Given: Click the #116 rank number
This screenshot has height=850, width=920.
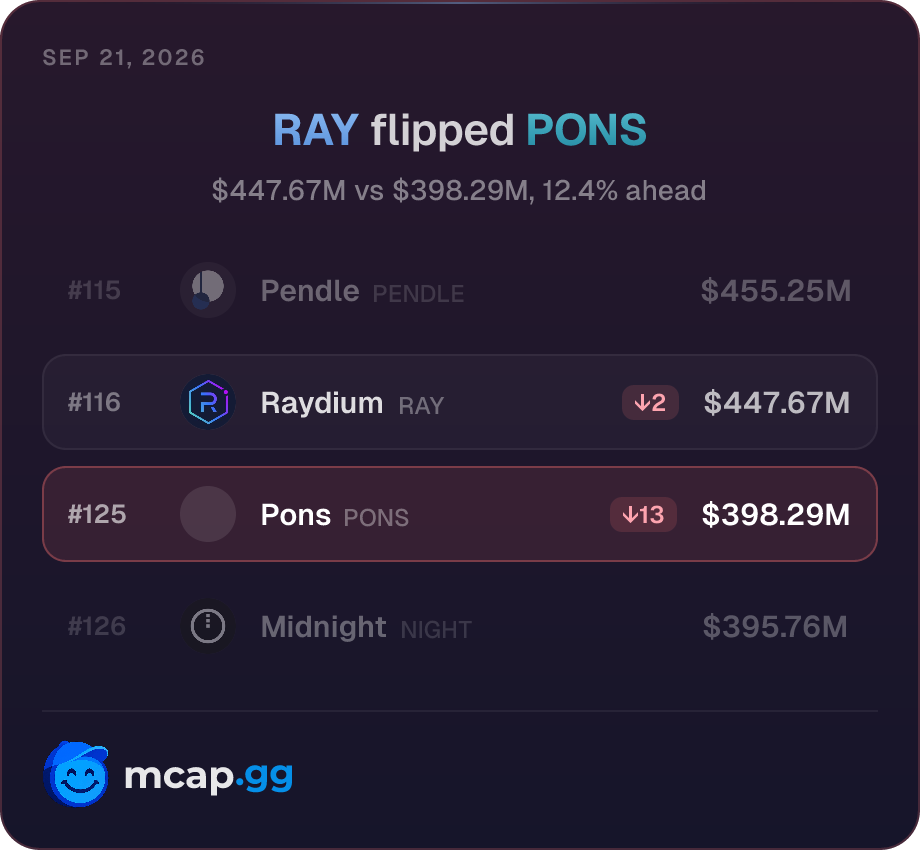Looking at the screenshot, I should (x=94, y=402).
